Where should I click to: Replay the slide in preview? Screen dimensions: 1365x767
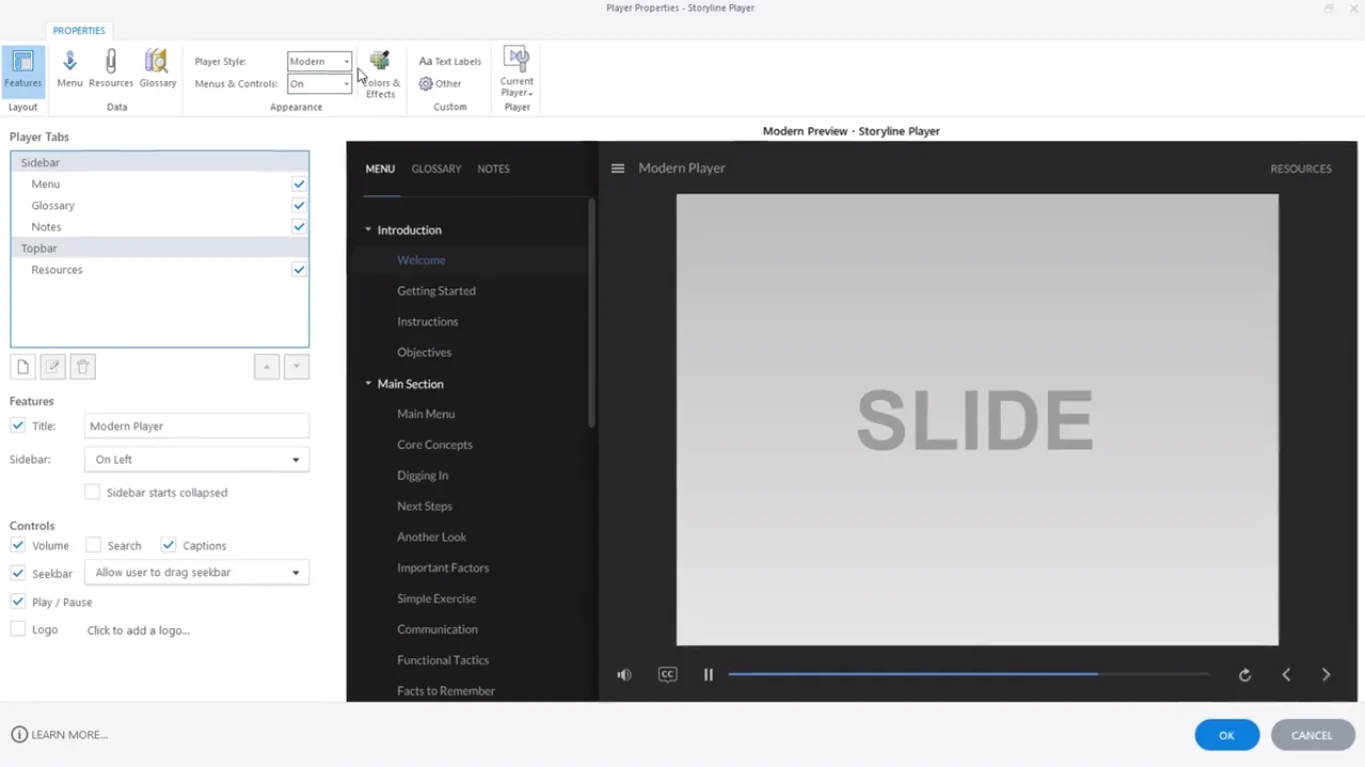click(1245, 675)
